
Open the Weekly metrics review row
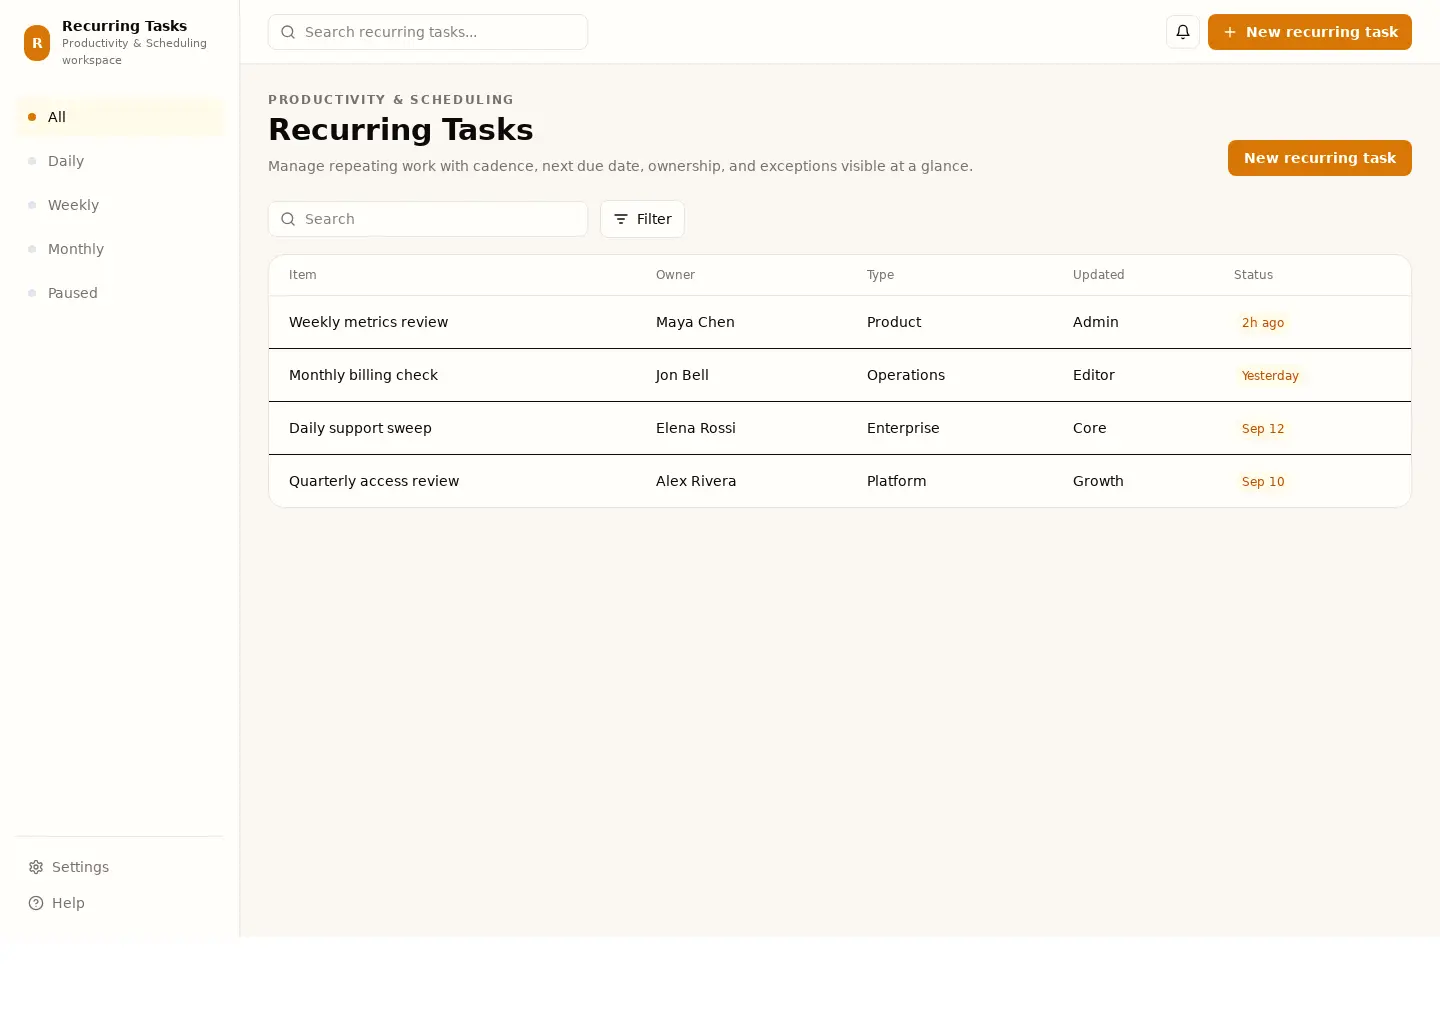840,322
